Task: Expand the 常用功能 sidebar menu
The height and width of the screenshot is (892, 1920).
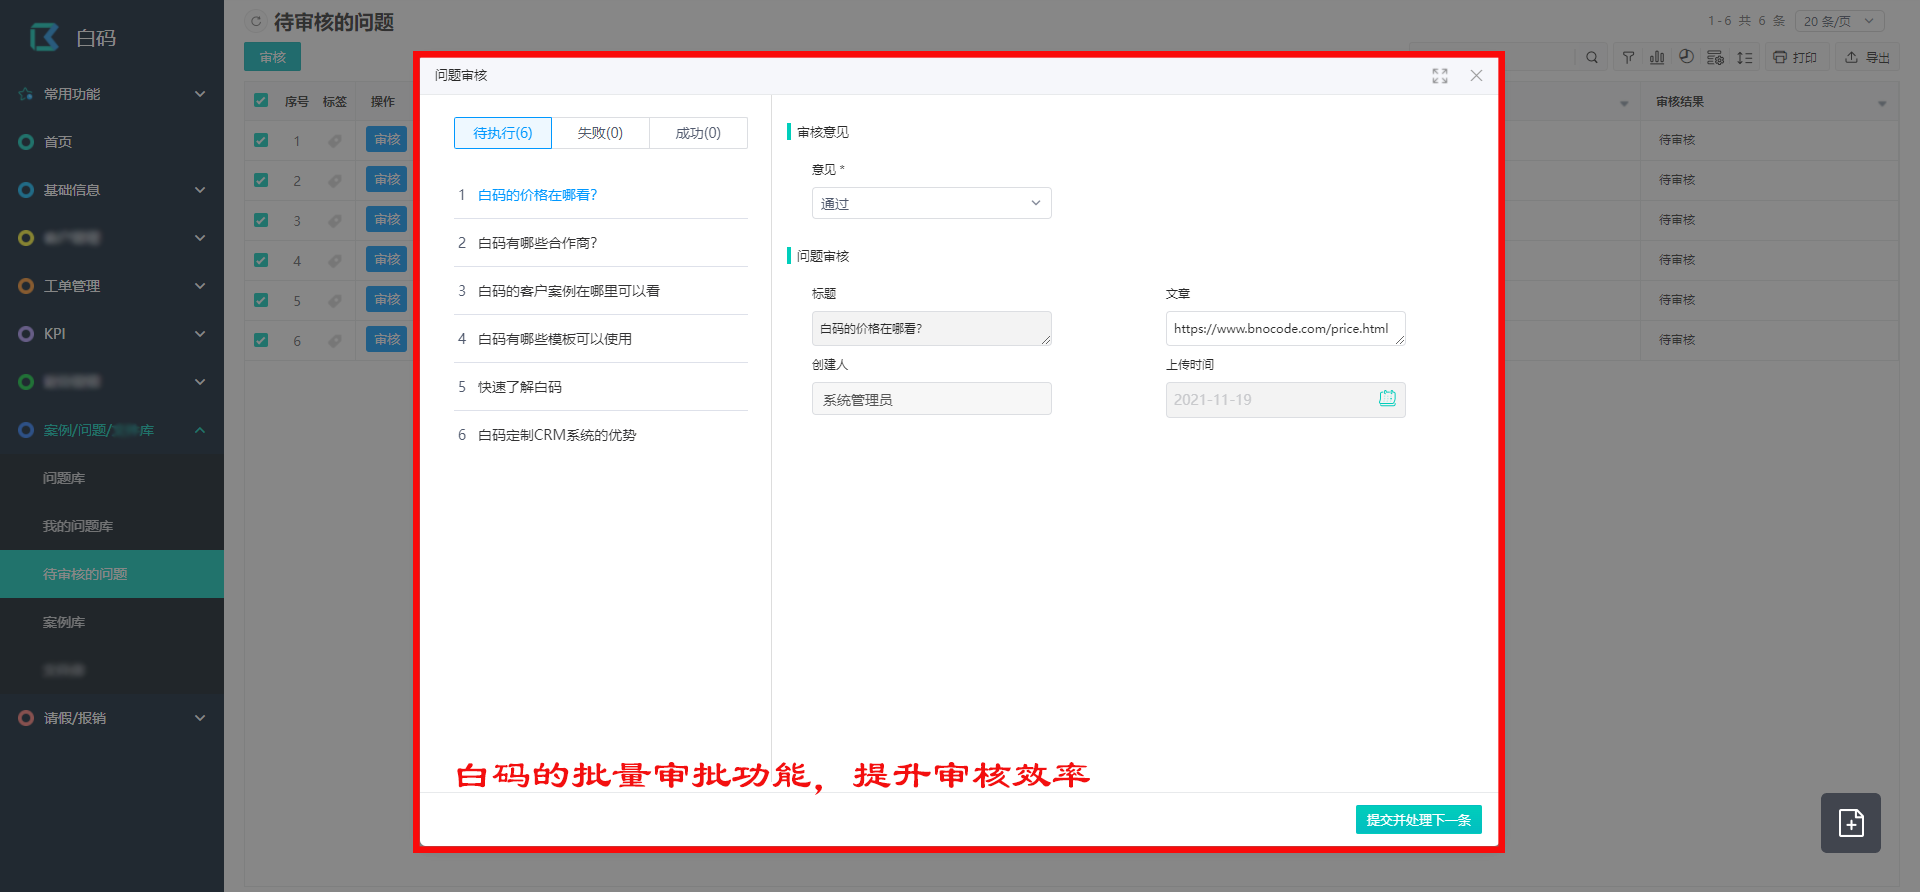Action: 112,94
